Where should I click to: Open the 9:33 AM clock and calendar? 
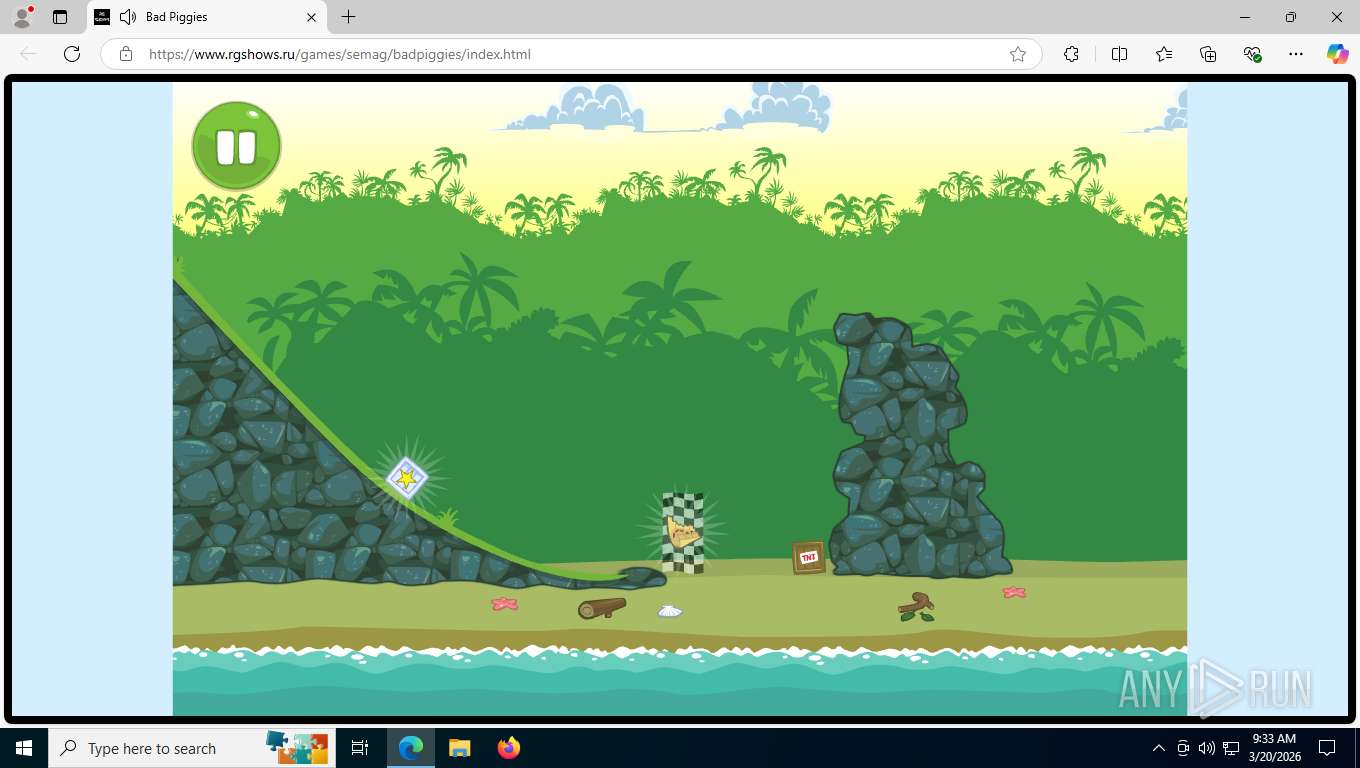tap(1274, 748)
